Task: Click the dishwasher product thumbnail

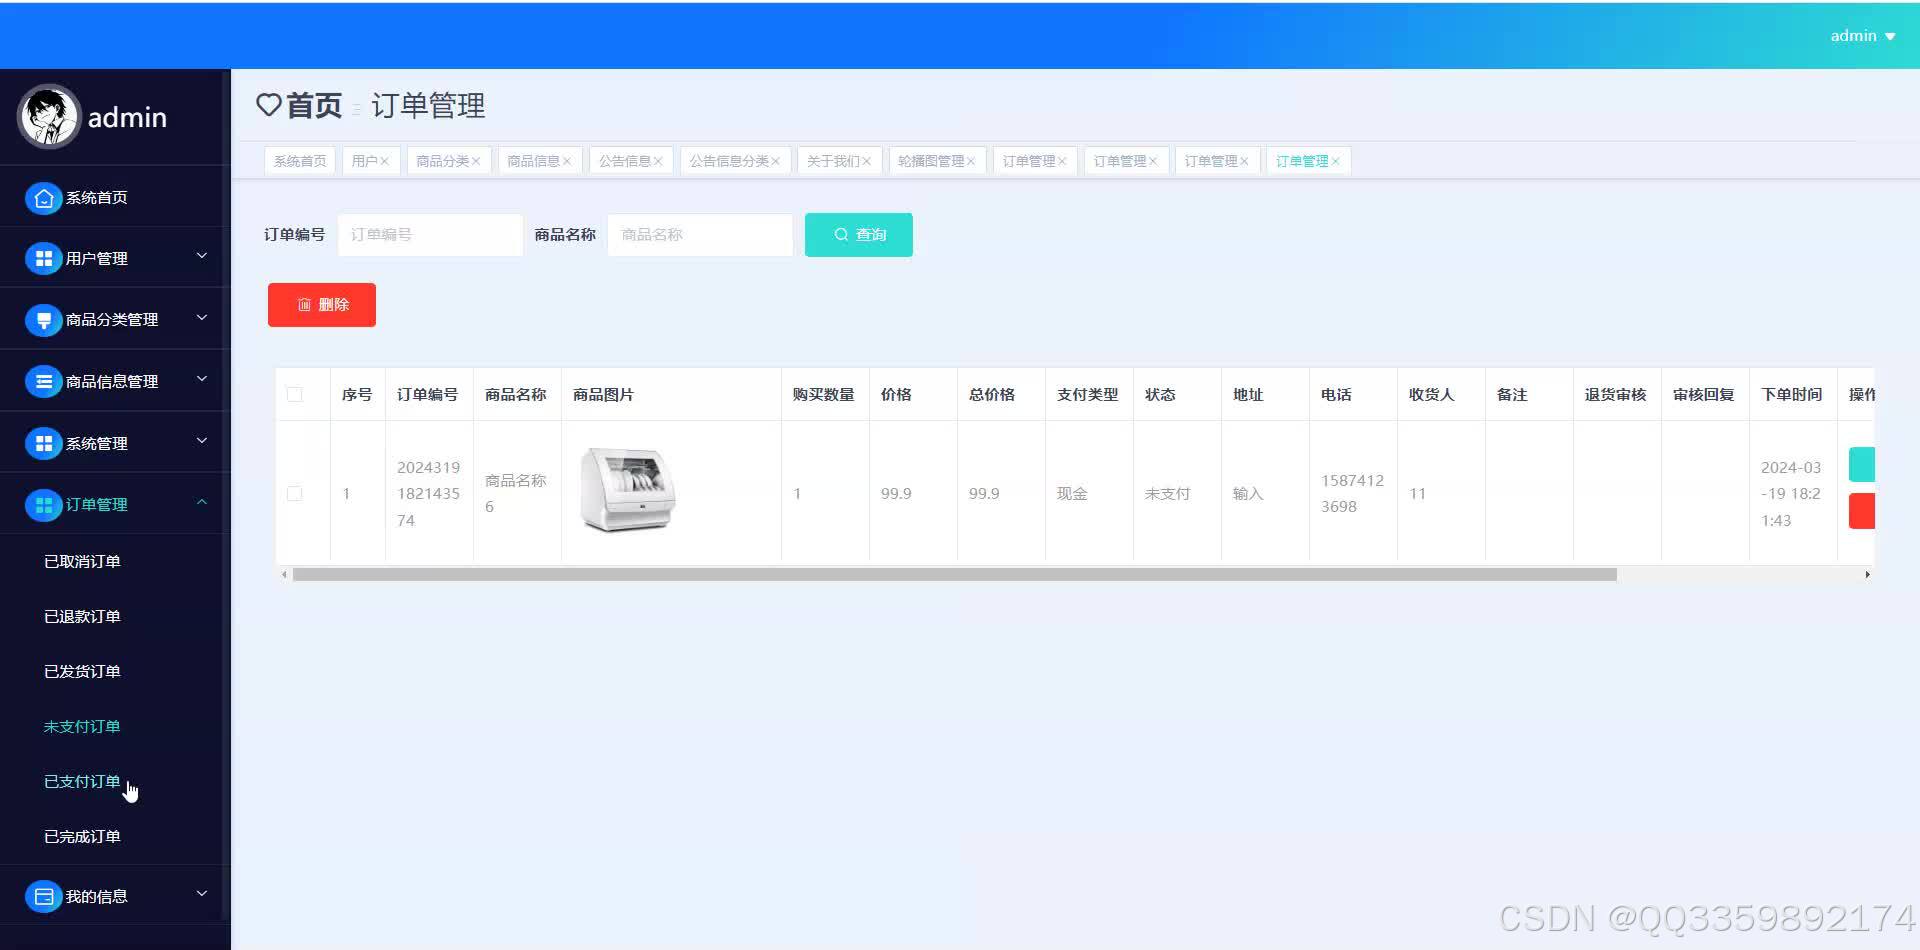Action: [628, 490]
